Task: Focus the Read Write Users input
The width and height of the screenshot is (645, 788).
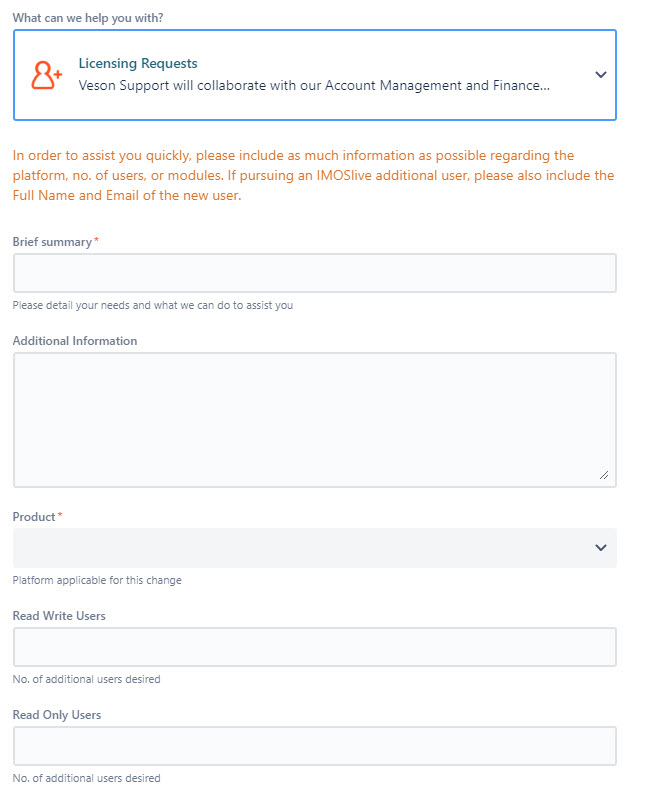Action: pyautogui.click(x=314, y=647)
